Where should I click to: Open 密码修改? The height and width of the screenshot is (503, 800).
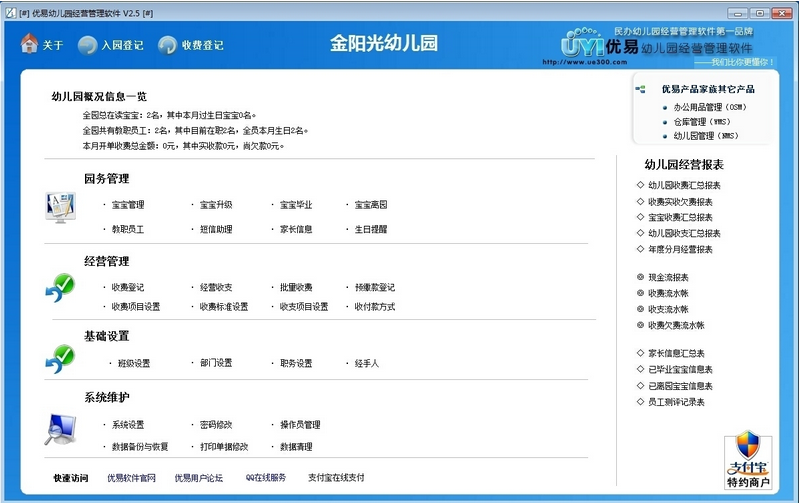[216, 425]
